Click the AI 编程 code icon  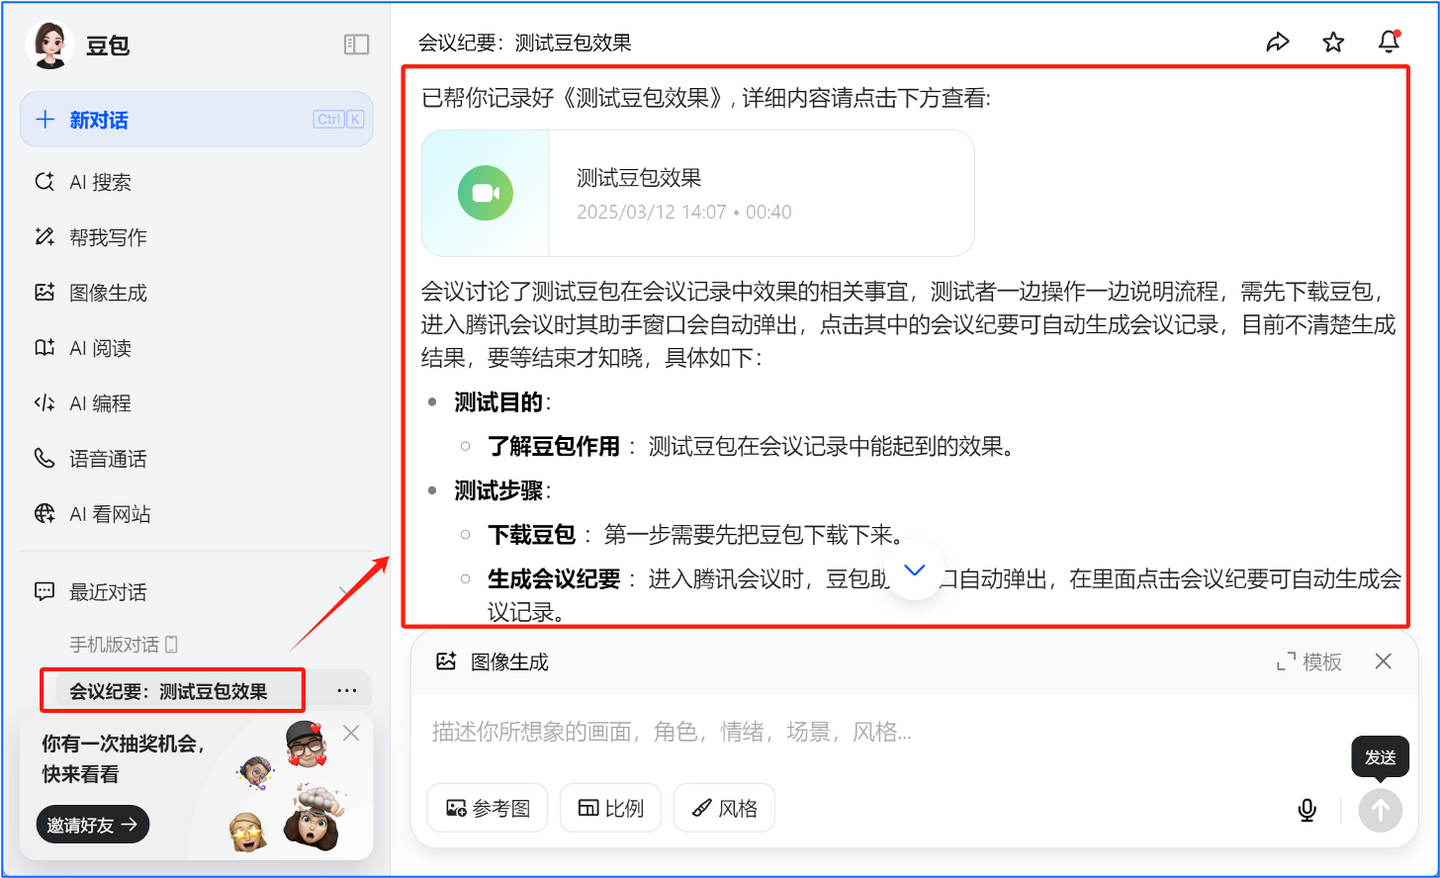tap(44, 403)
